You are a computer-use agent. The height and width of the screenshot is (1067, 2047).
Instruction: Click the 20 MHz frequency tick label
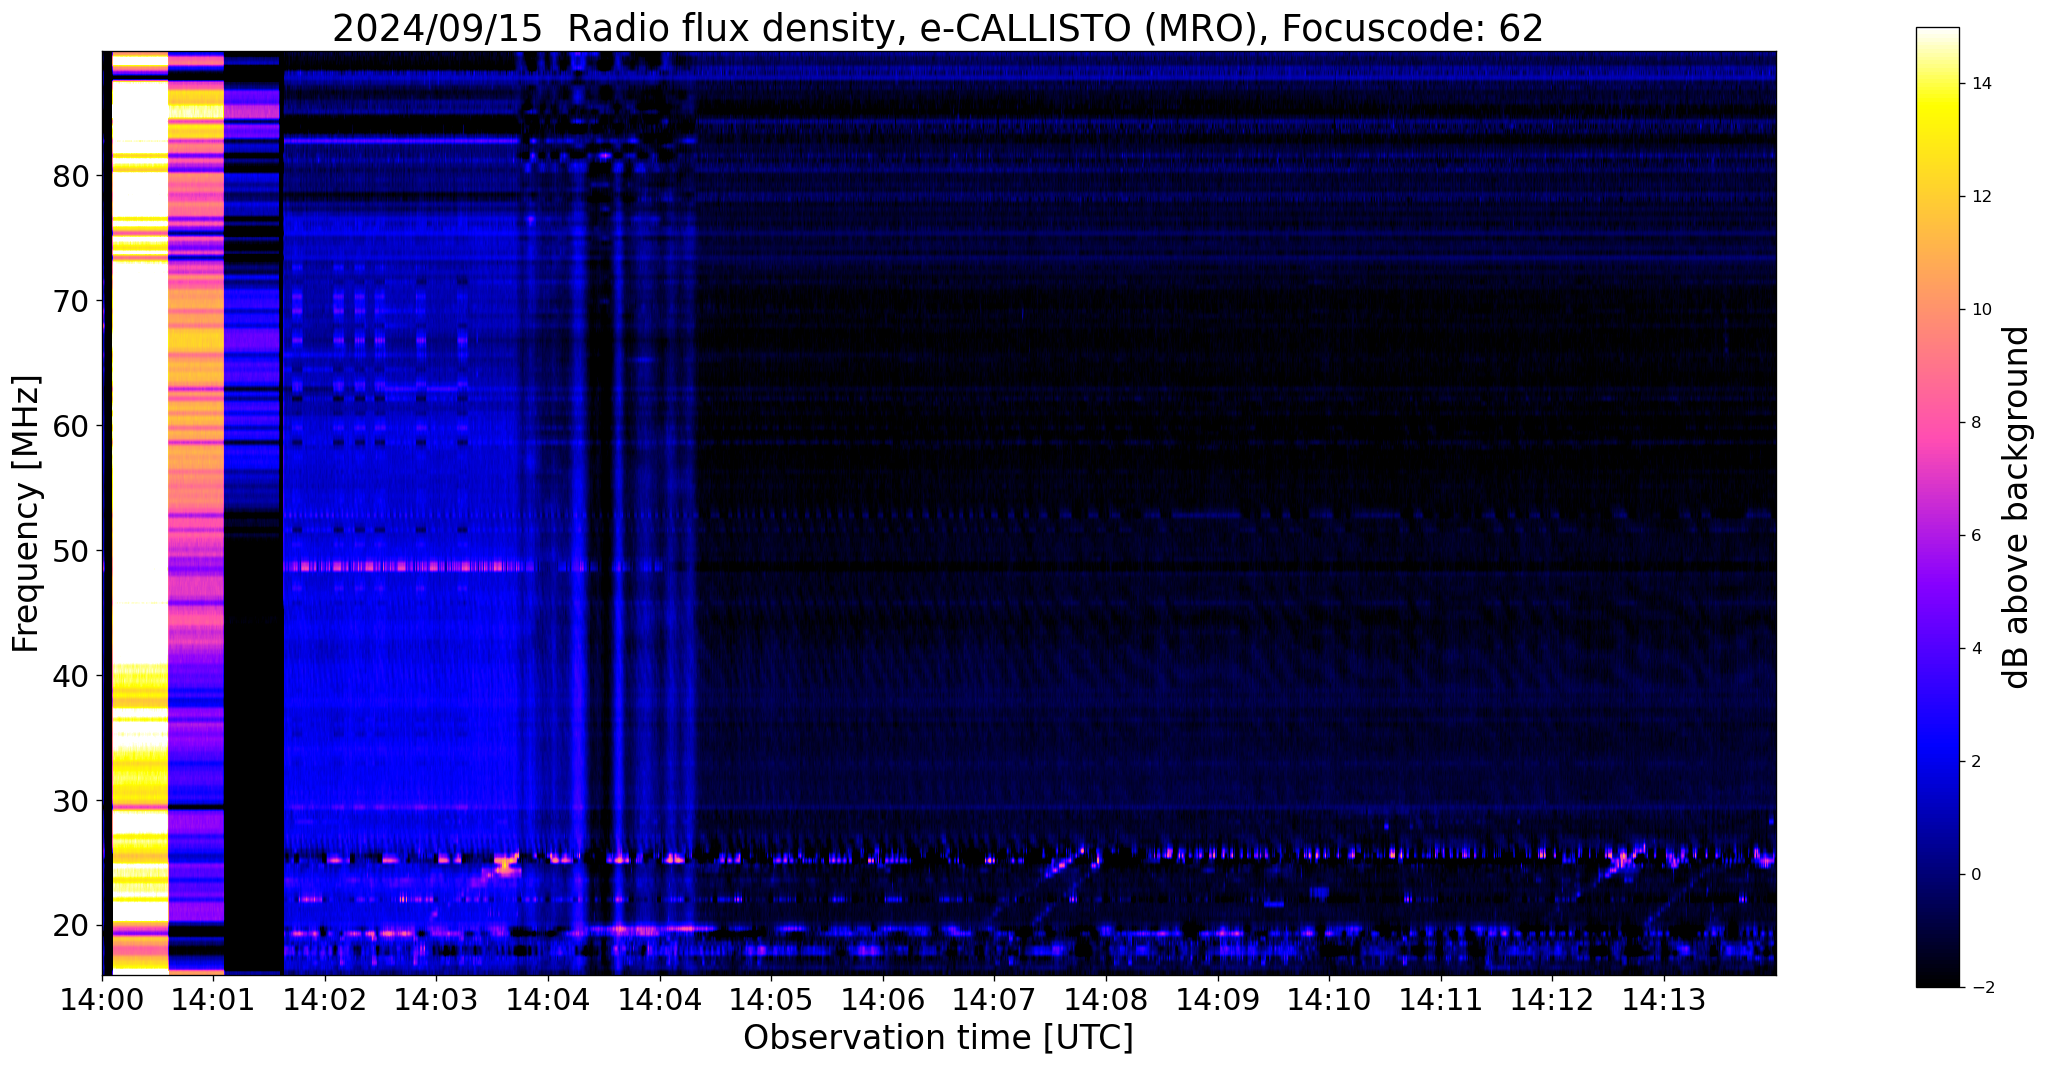pyautogui.click(x=70, y=926)
